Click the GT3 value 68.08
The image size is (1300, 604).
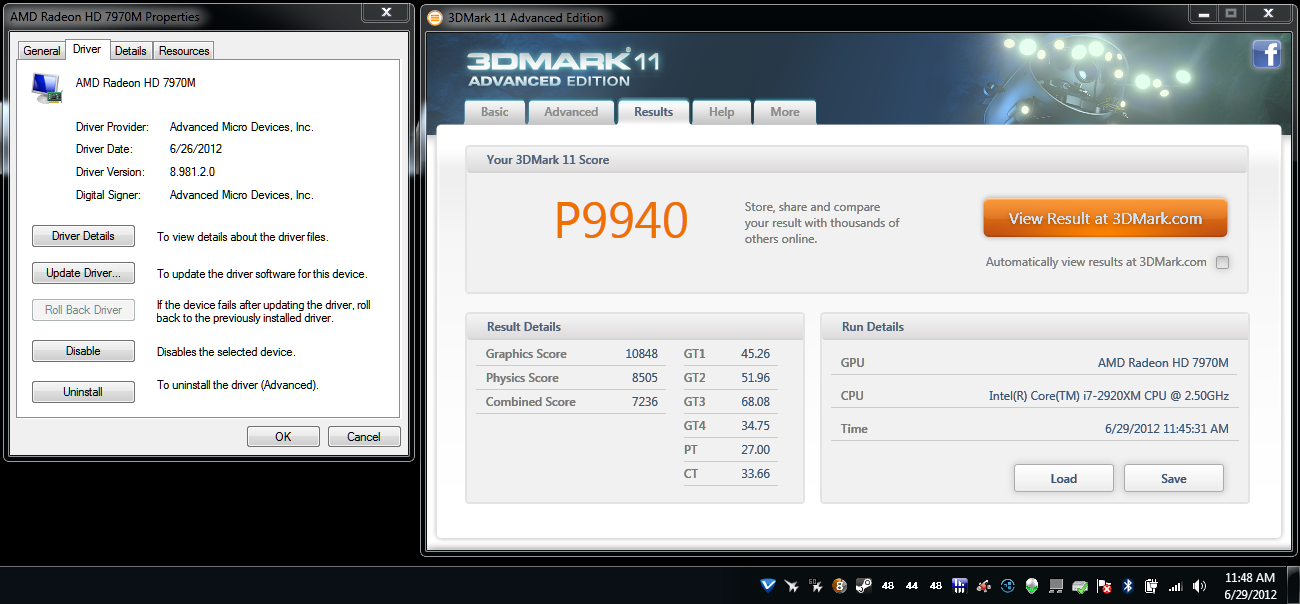(755, 402)
